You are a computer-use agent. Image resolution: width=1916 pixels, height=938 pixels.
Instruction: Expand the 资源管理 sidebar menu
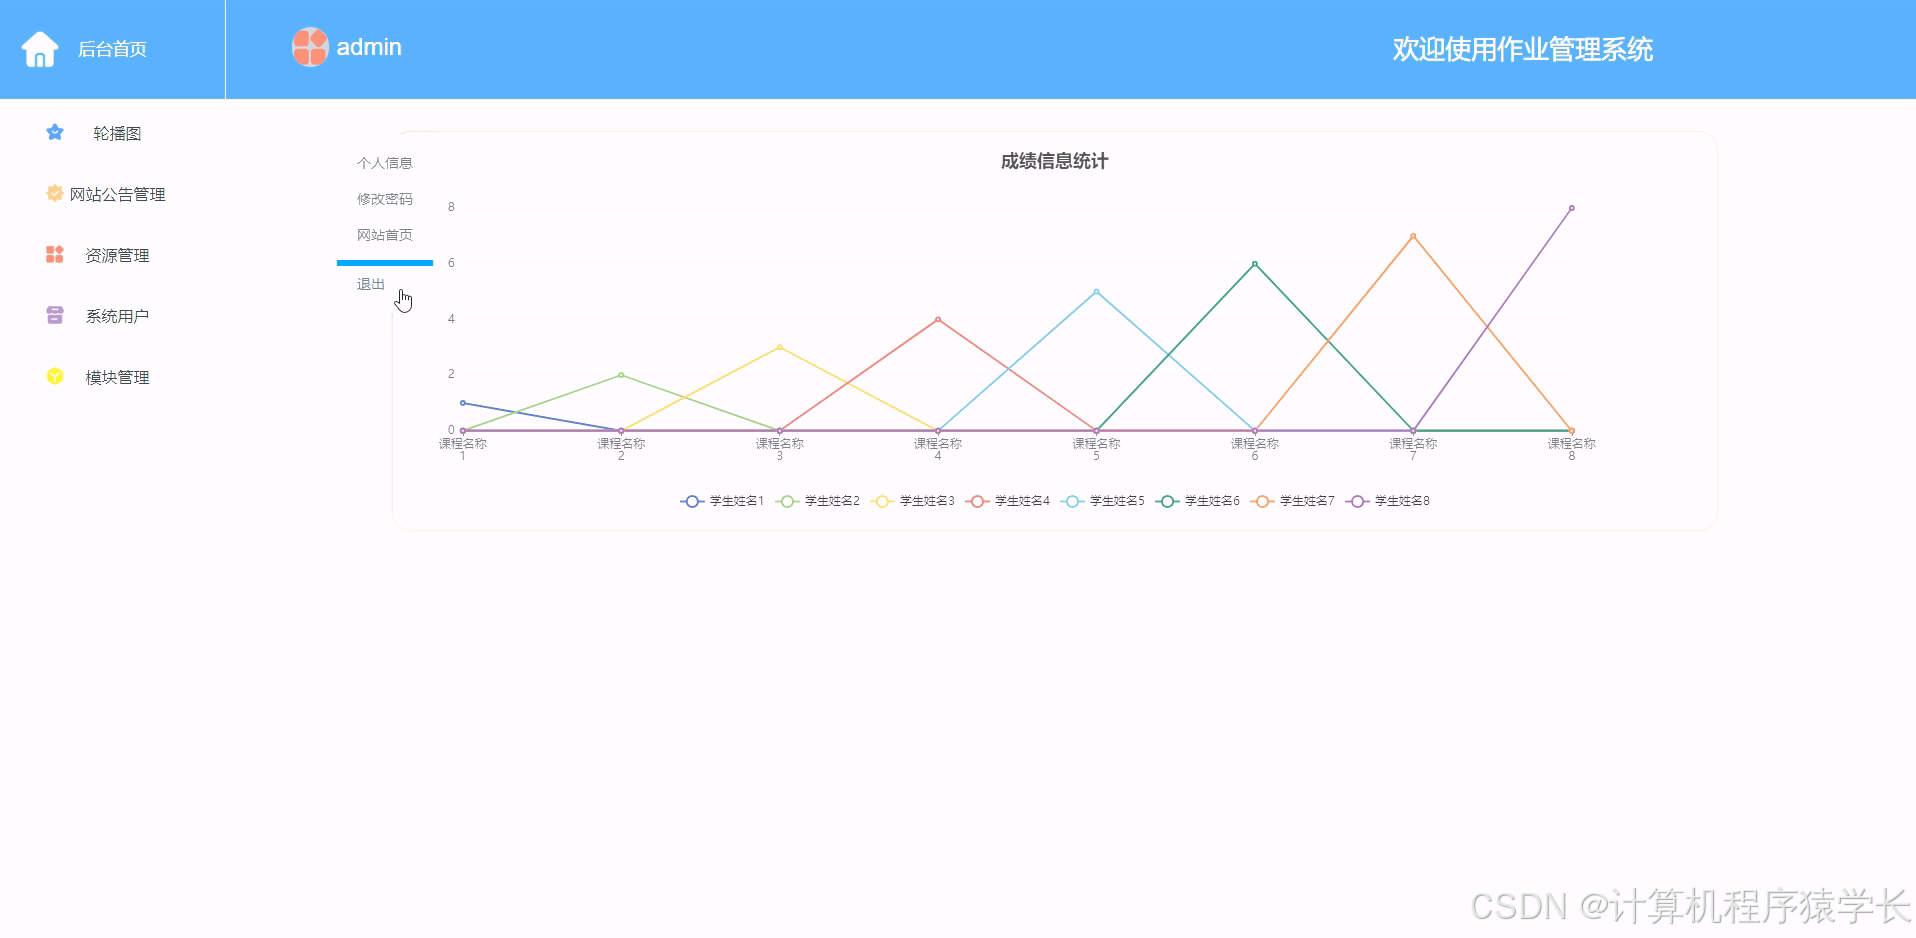[117, 256]
